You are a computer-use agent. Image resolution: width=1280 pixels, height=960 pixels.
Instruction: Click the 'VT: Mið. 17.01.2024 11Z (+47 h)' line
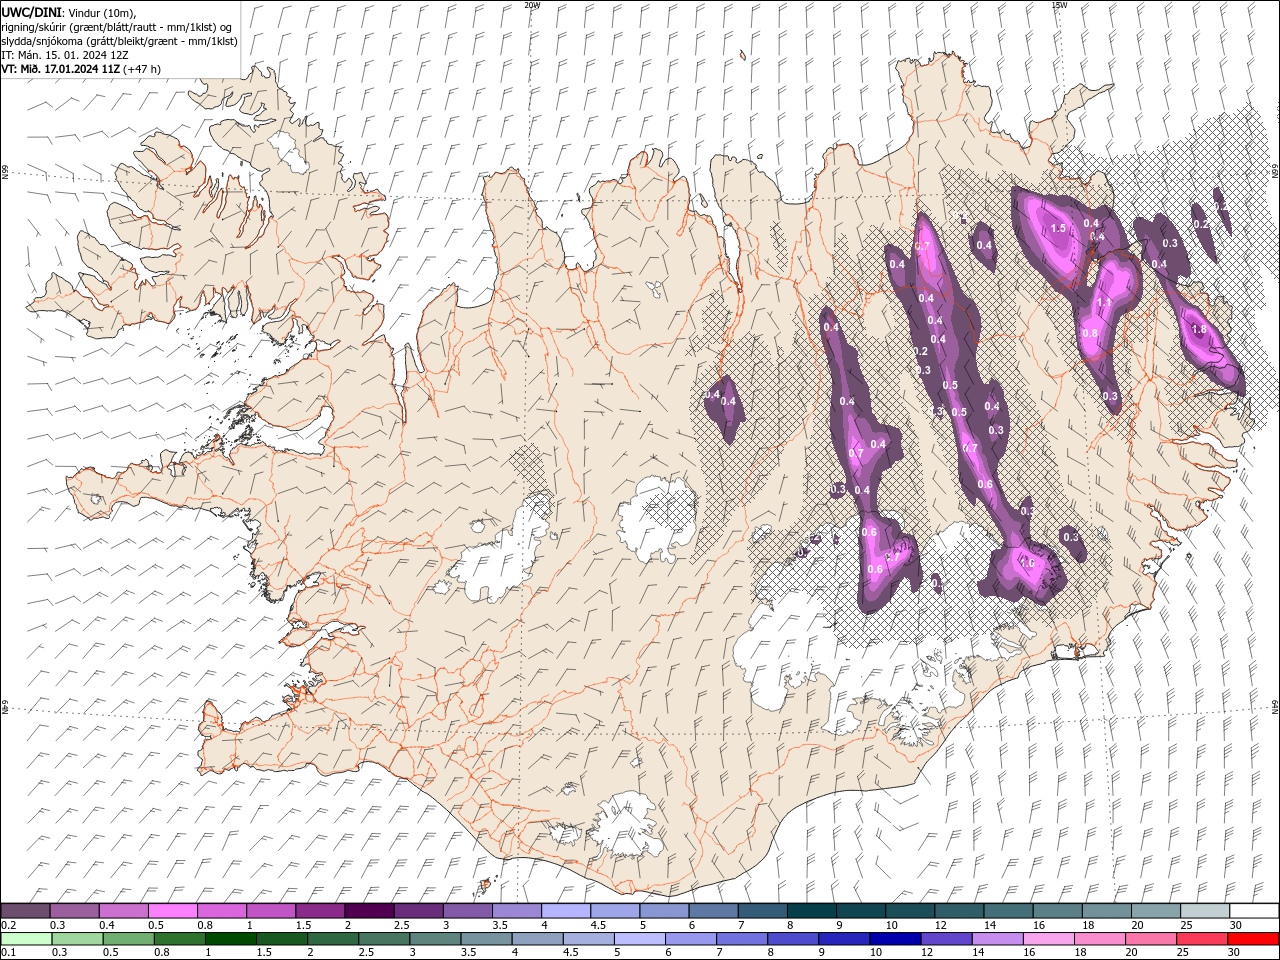(x=81, y=69)
